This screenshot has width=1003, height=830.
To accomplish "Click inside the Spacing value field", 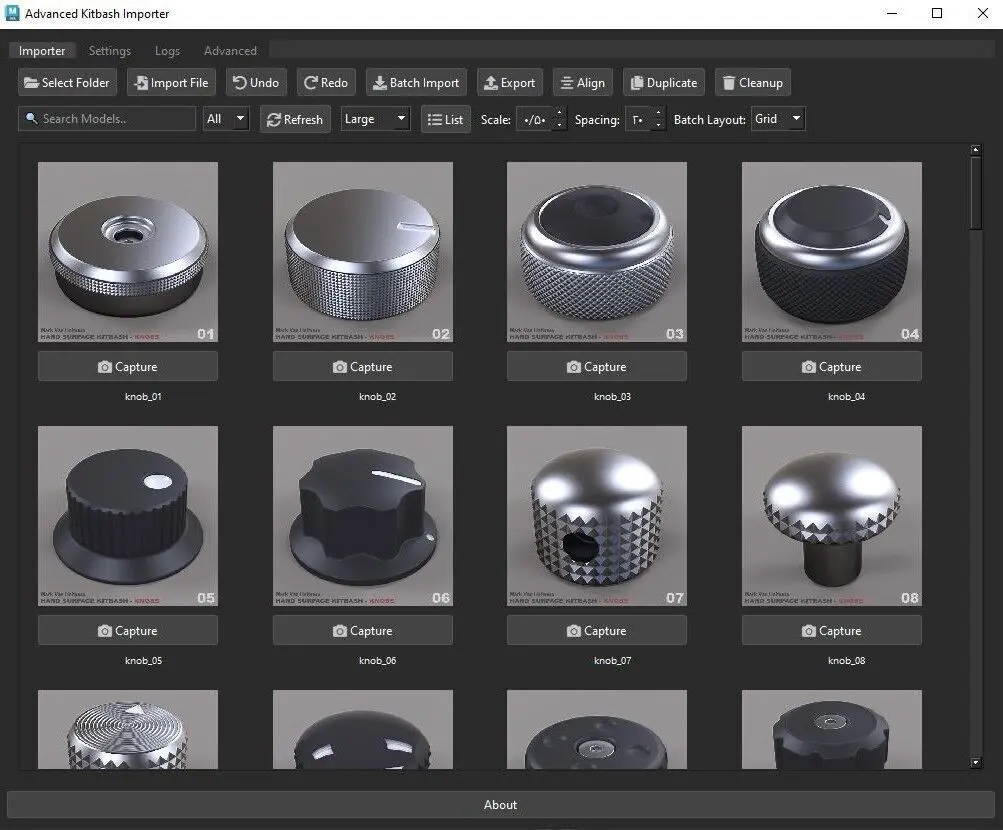I will click(638, 120).
